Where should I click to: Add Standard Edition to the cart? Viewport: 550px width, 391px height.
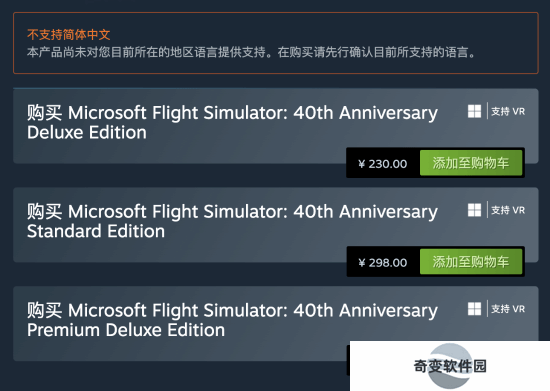(x=471, y=262)
